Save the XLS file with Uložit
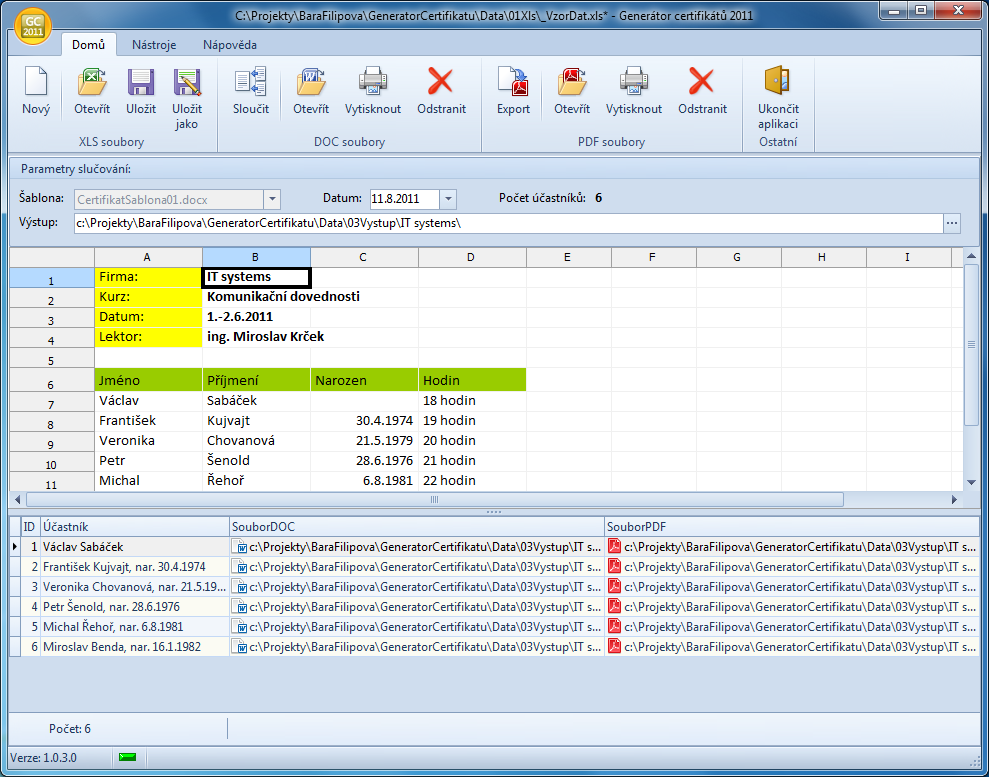 [141, 91]
